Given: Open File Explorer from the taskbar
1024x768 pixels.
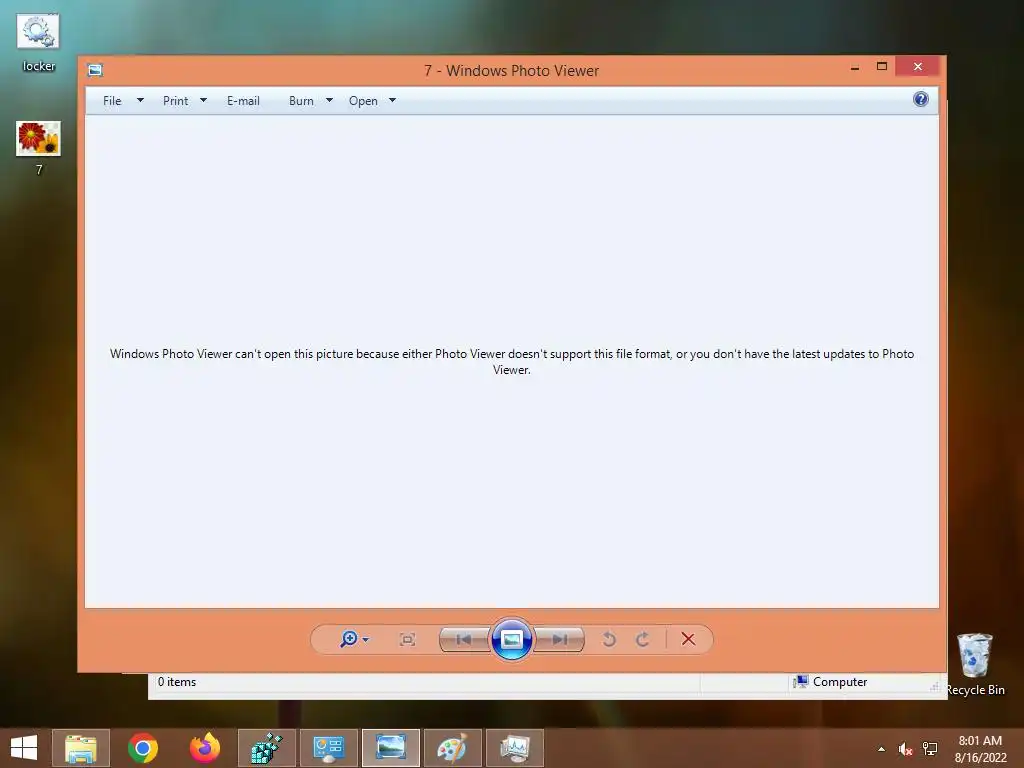Looking at the screenshot, I should tap(81, 748).
